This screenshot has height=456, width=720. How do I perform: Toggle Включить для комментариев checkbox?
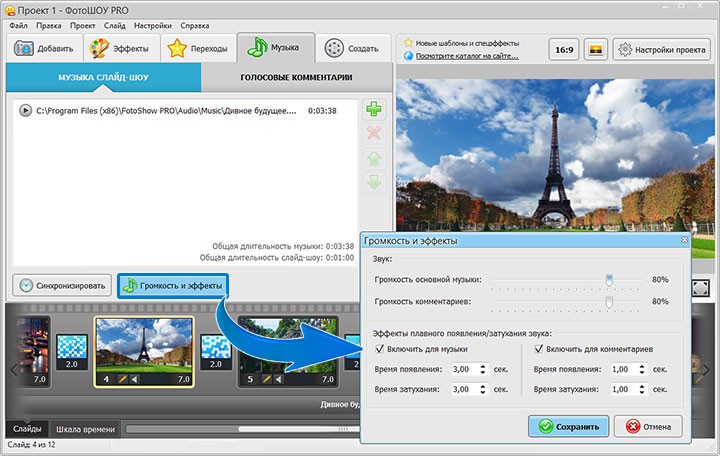pyautogui.click(x=539, y=349)
